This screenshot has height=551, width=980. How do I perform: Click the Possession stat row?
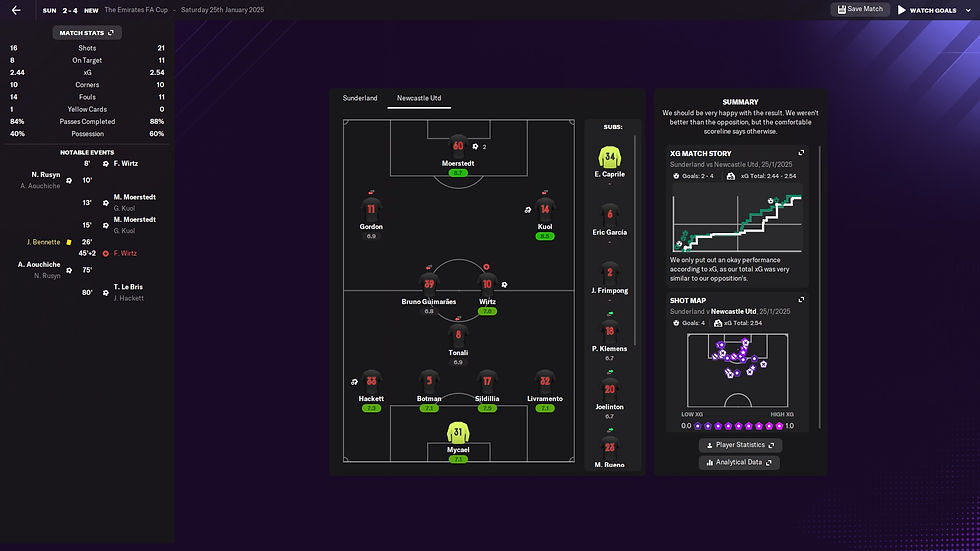pos(87,134)
